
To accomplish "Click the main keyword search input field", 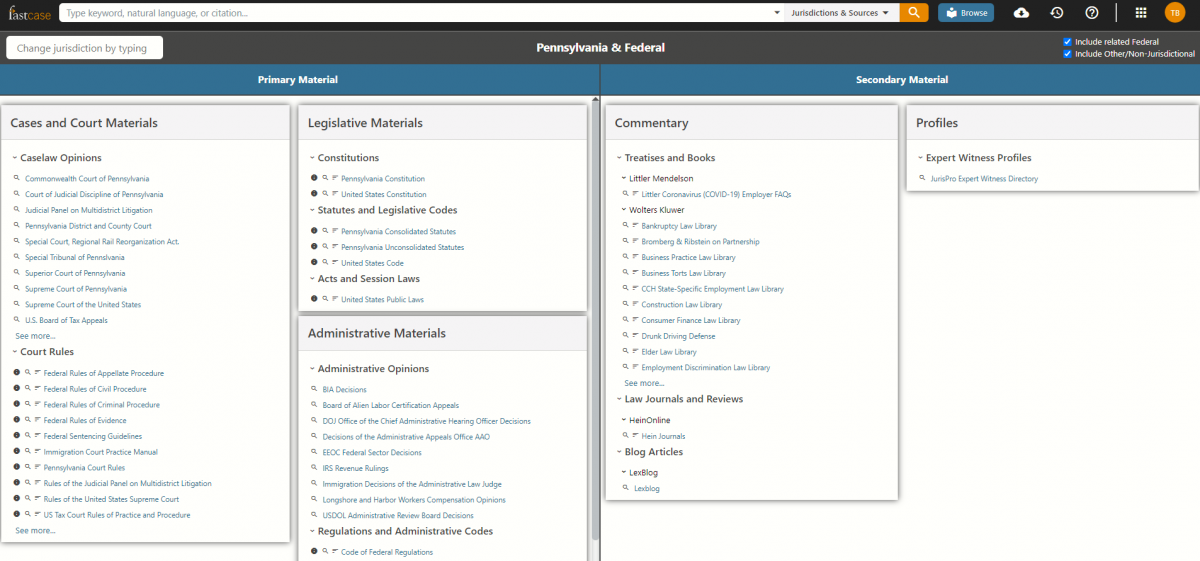I will click(416, 13).
